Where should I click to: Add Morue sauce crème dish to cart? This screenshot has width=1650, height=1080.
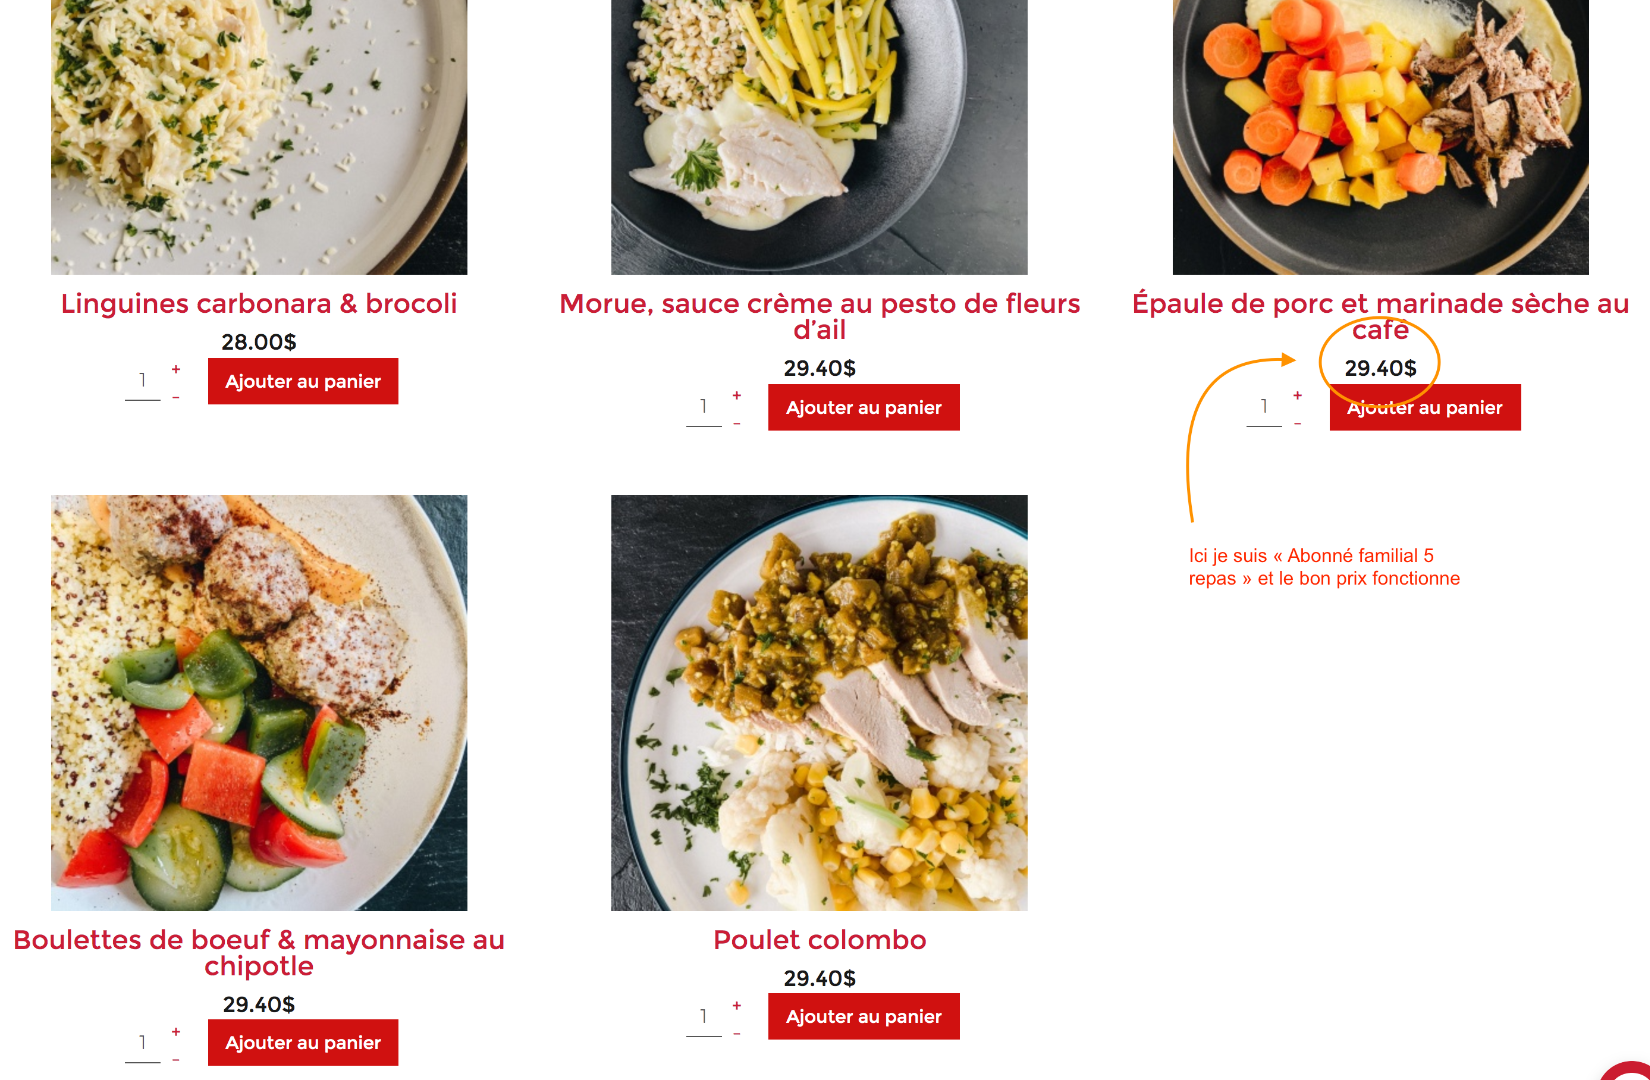click(x=864, y=407)
